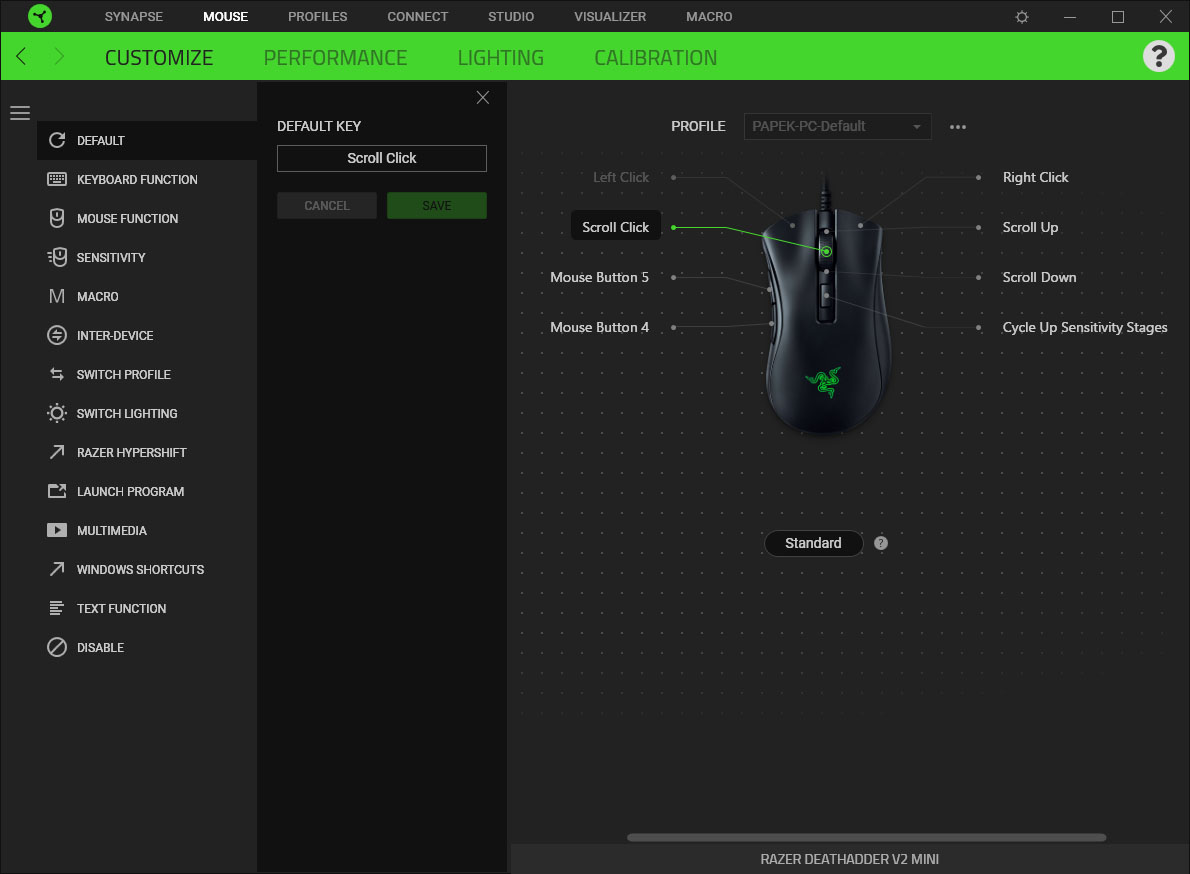Open the top Macro tab

(709, 17)
